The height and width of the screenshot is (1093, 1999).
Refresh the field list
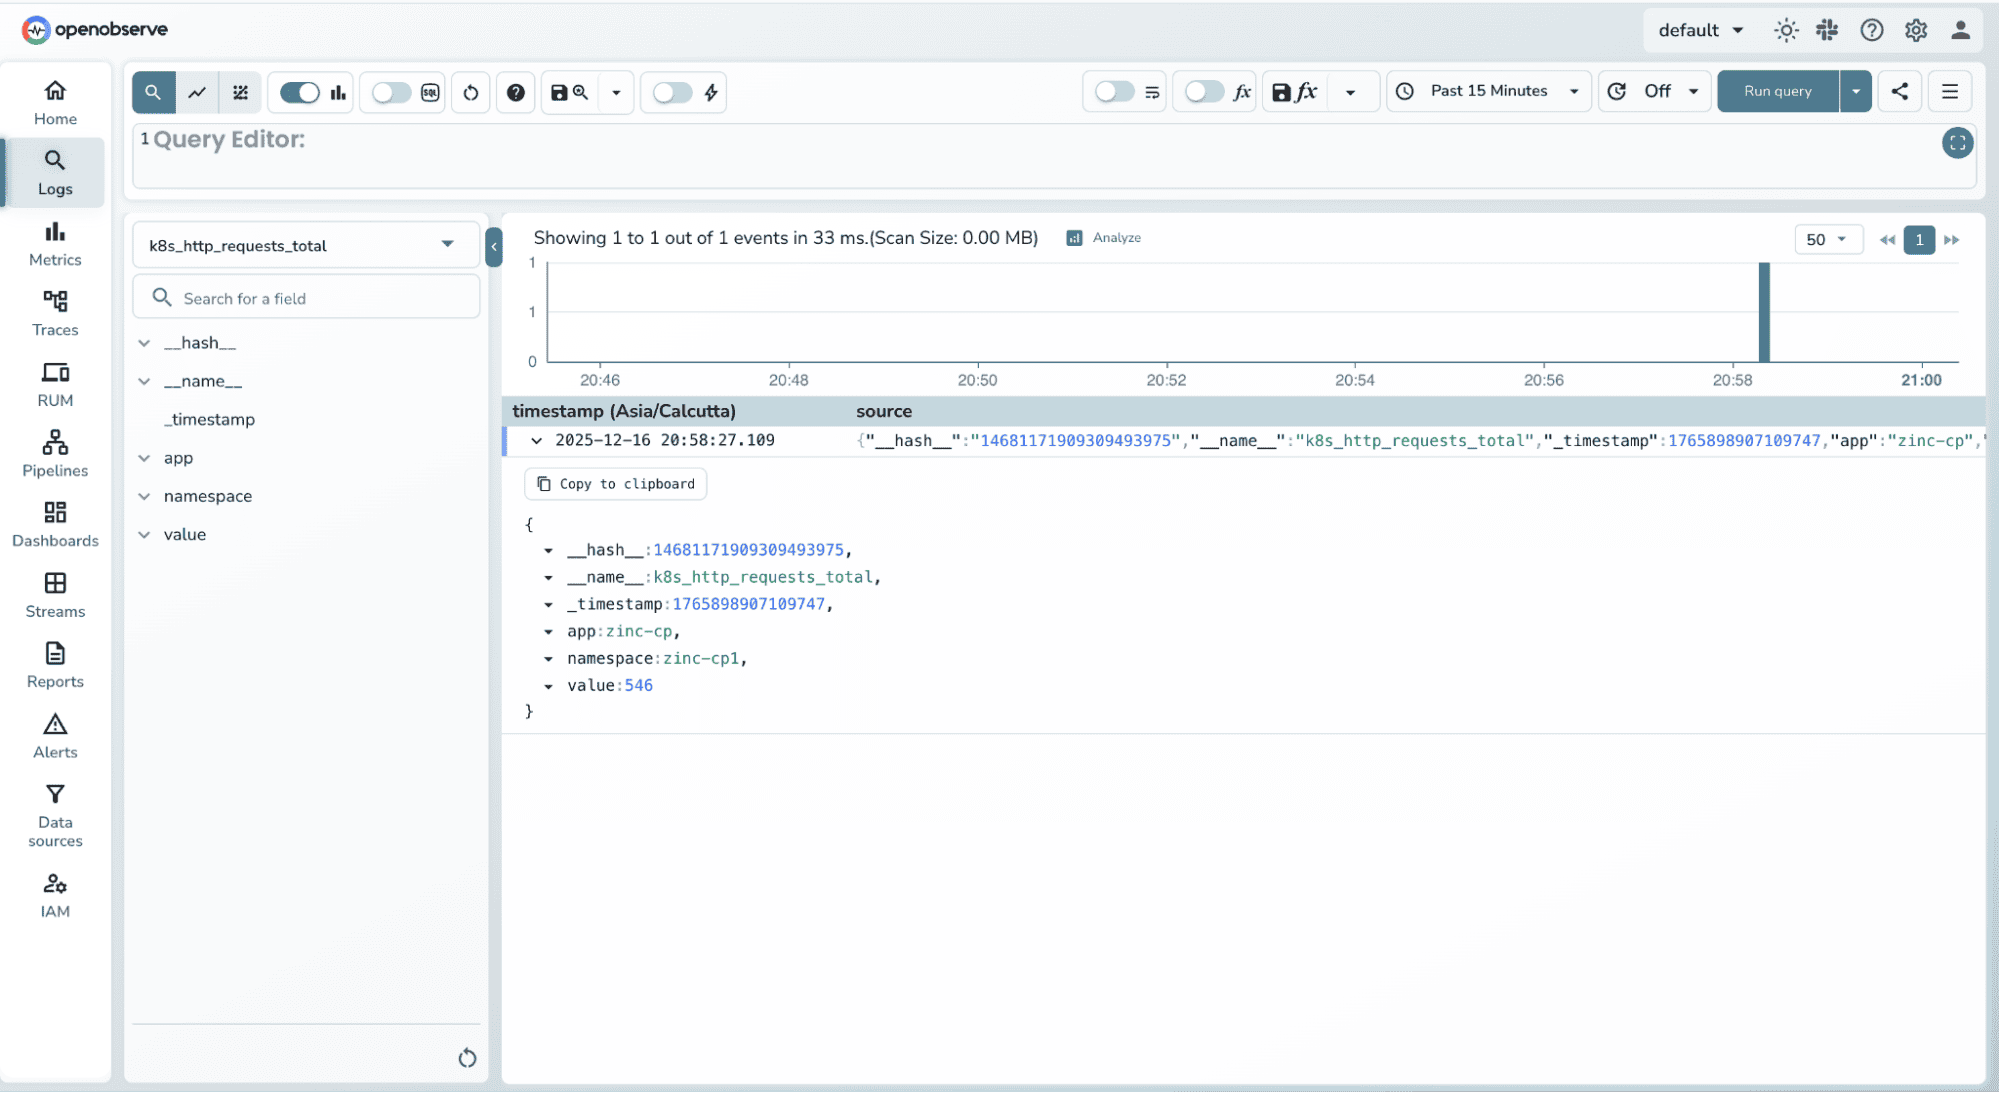467,1057
